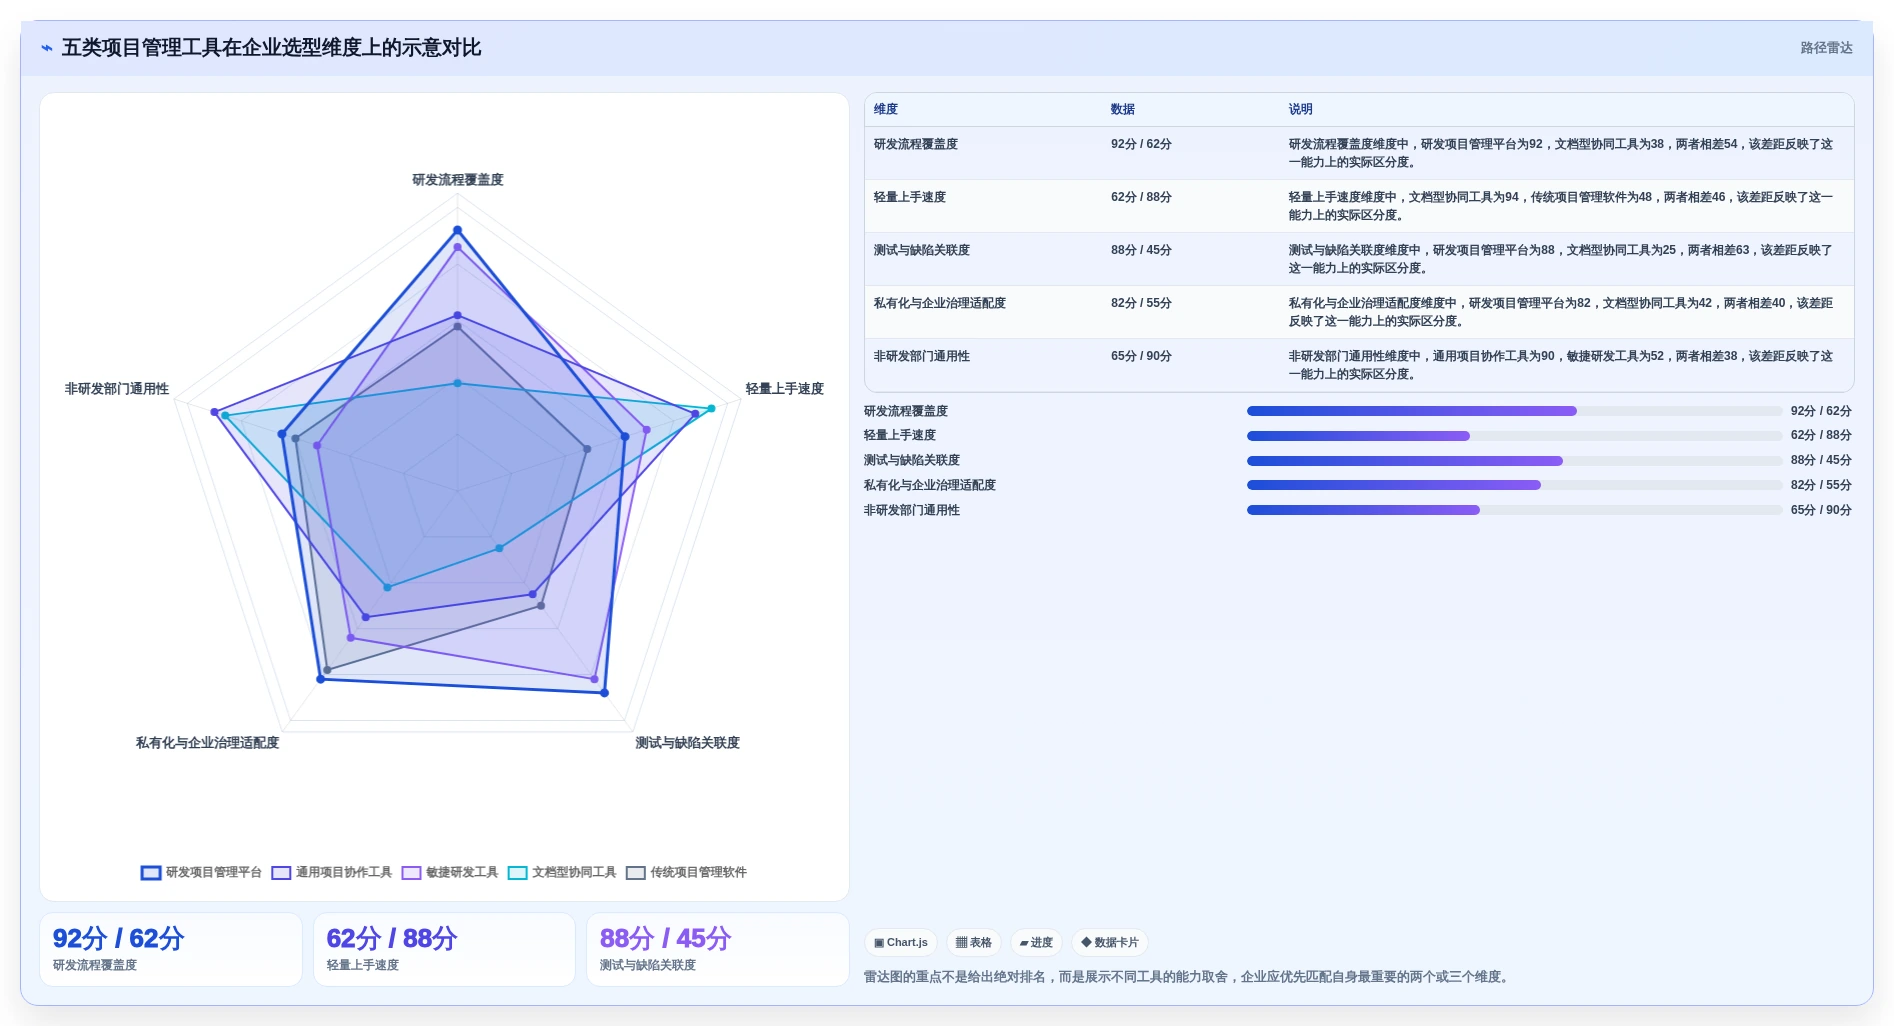Toggle 文档型协同工具 legend series

coord(562,872)
